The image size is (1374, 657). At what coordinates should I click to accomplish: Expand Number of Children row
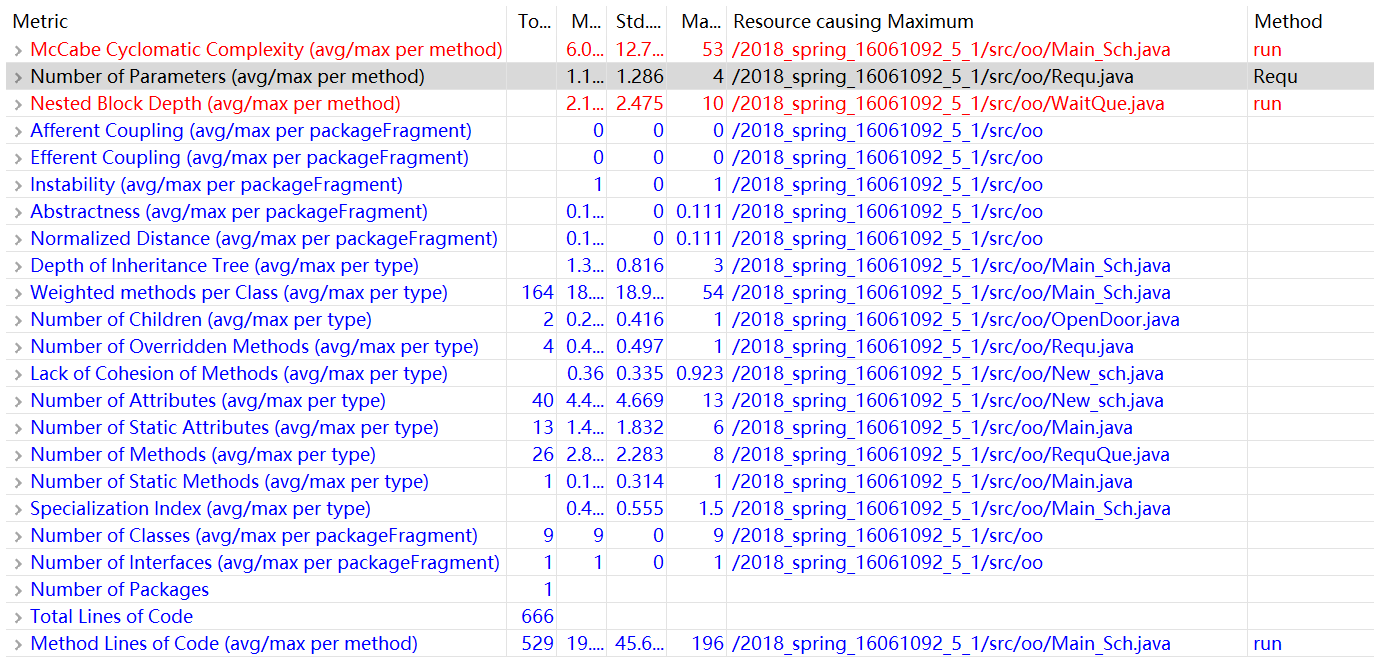point(17,320)
